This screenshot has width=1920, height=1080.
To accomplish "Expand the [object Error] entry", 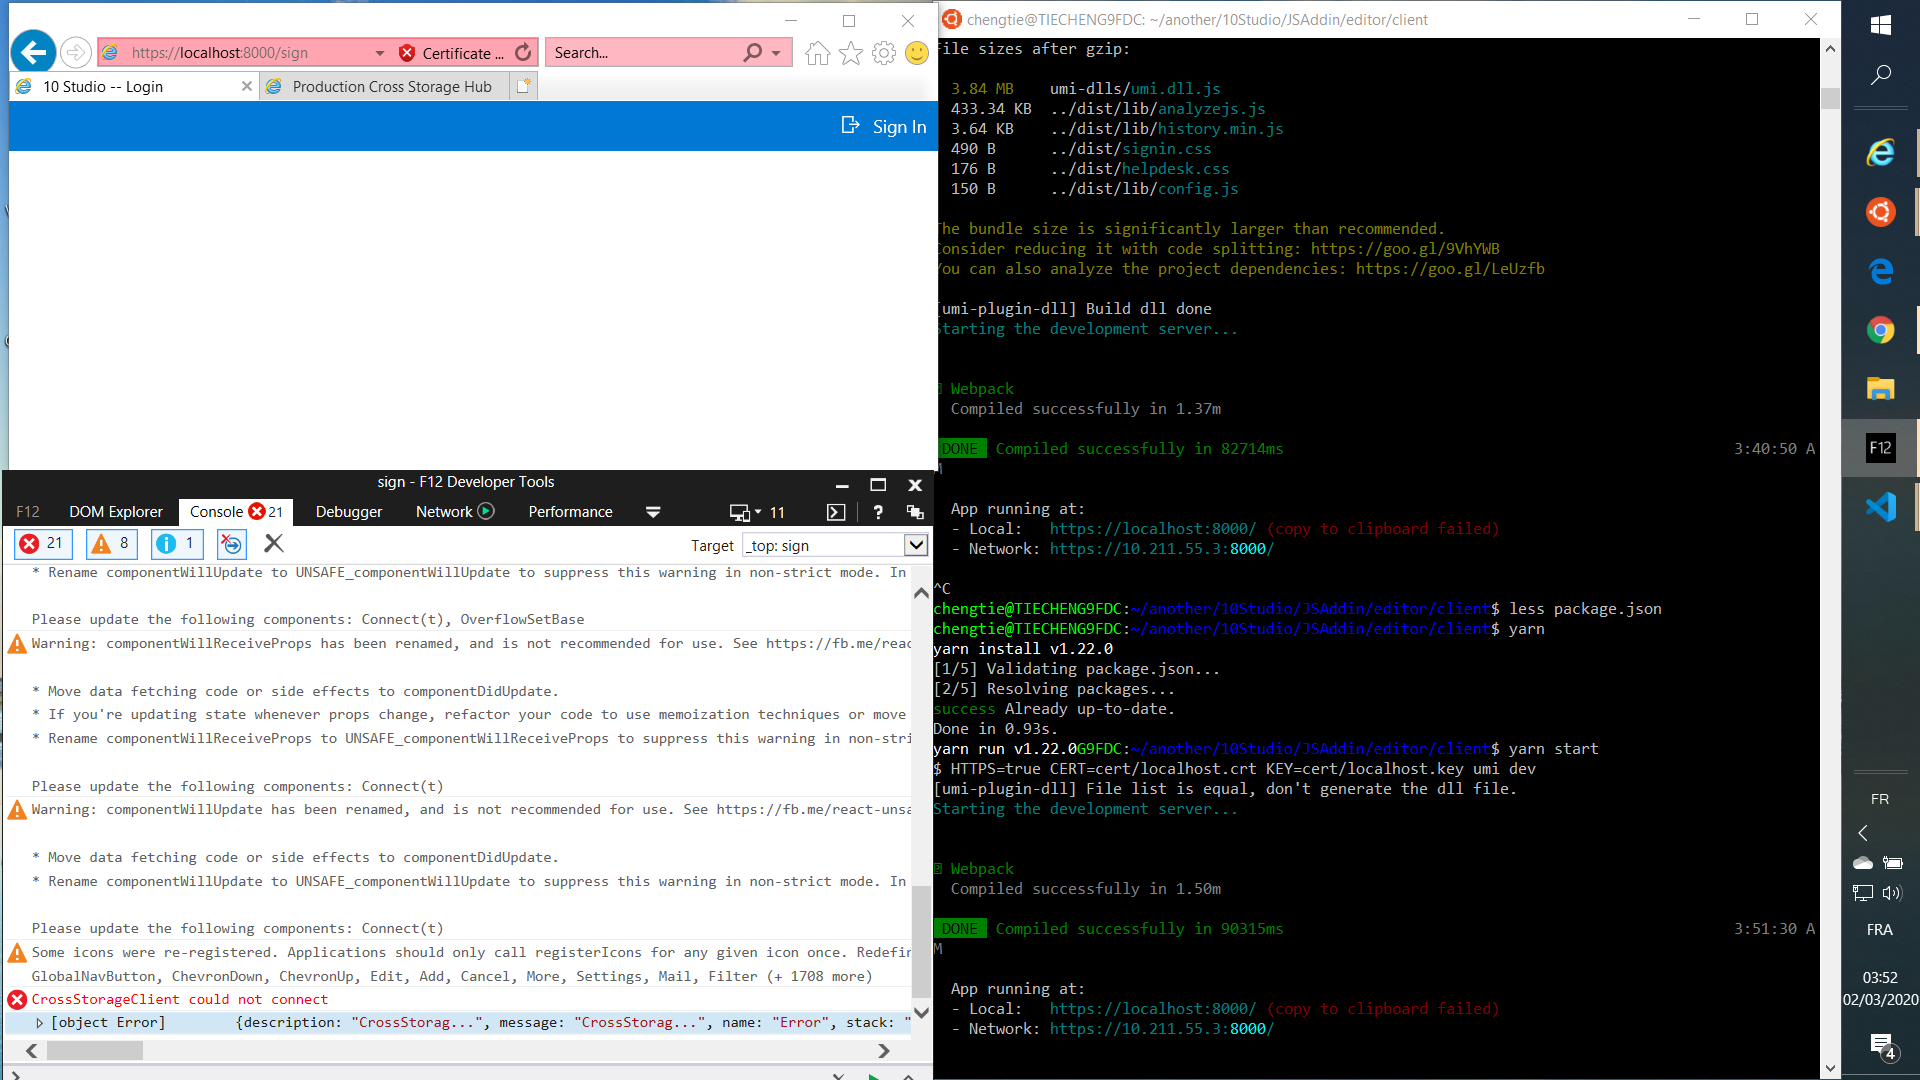I will coord(40,1023).
